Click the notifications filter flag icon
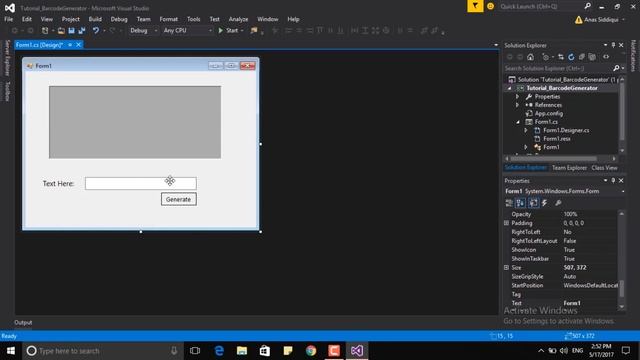 [x=475, y=6]
